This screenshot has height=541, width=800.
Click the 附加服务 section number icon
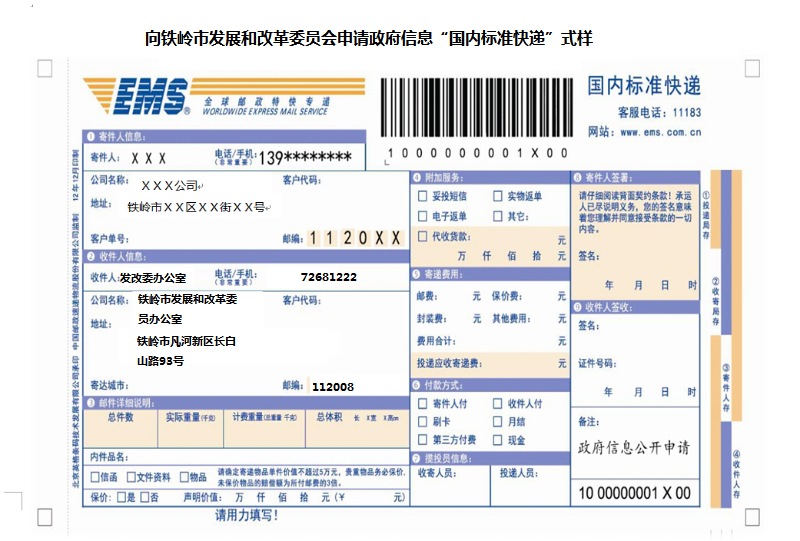(x=416, y=178)
